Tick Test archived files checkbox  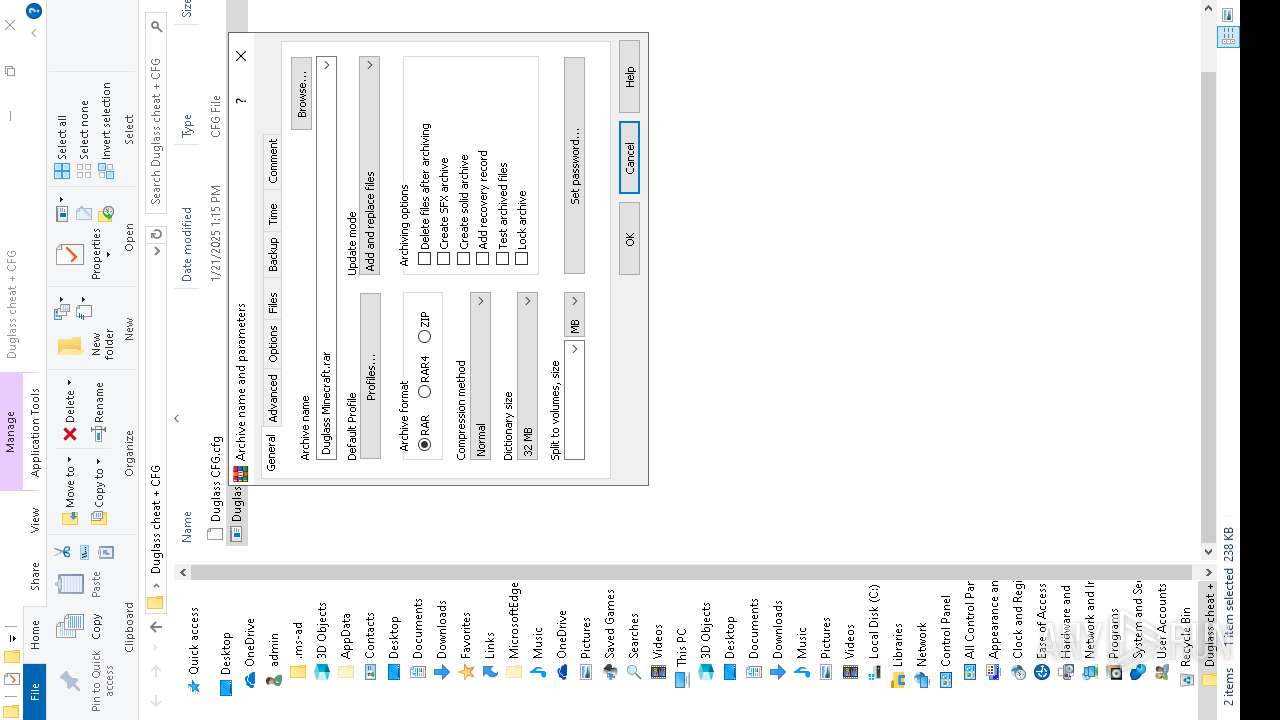tap(502, 258)
